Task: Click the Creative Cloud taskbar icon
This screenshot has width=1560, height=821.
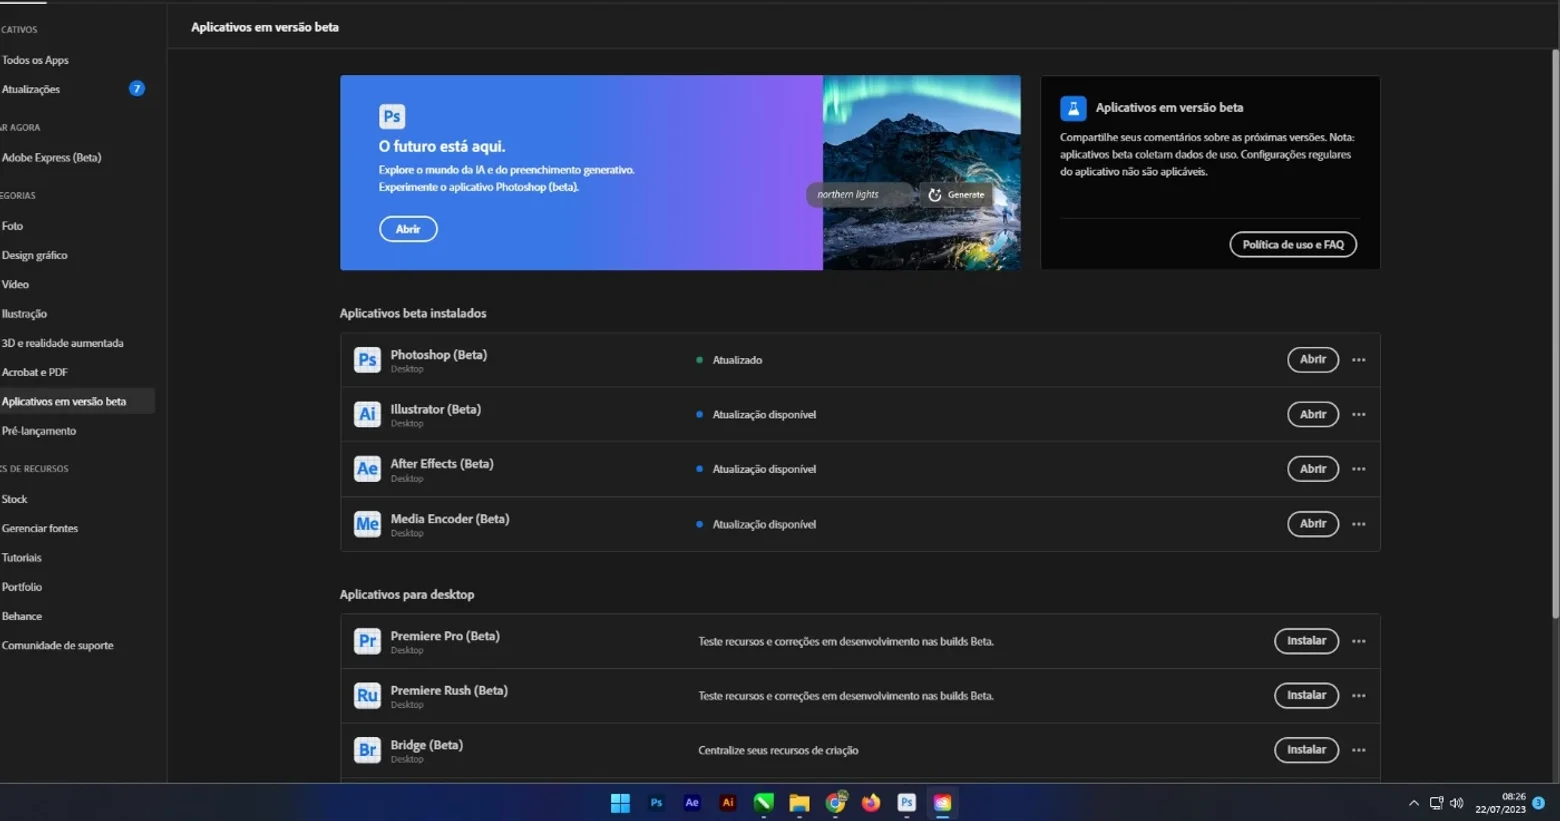Action: point(942,803)
